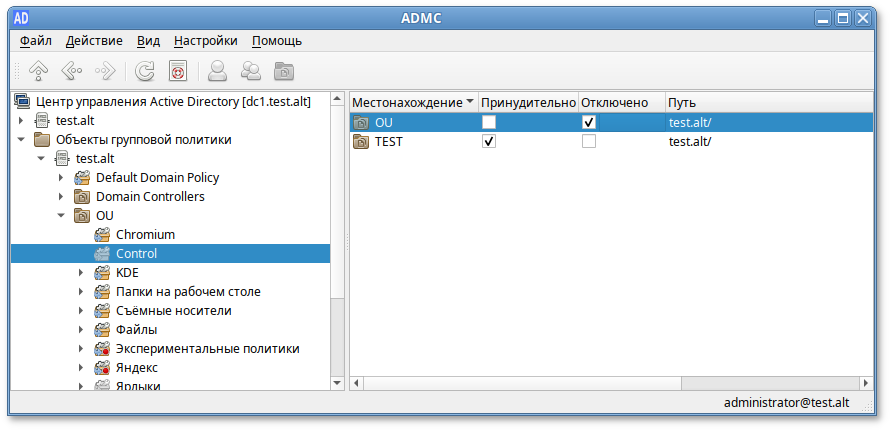Screen dimensions: 890x430
Task: Click the TEST name in the table
Action: (x=389, y=141)
